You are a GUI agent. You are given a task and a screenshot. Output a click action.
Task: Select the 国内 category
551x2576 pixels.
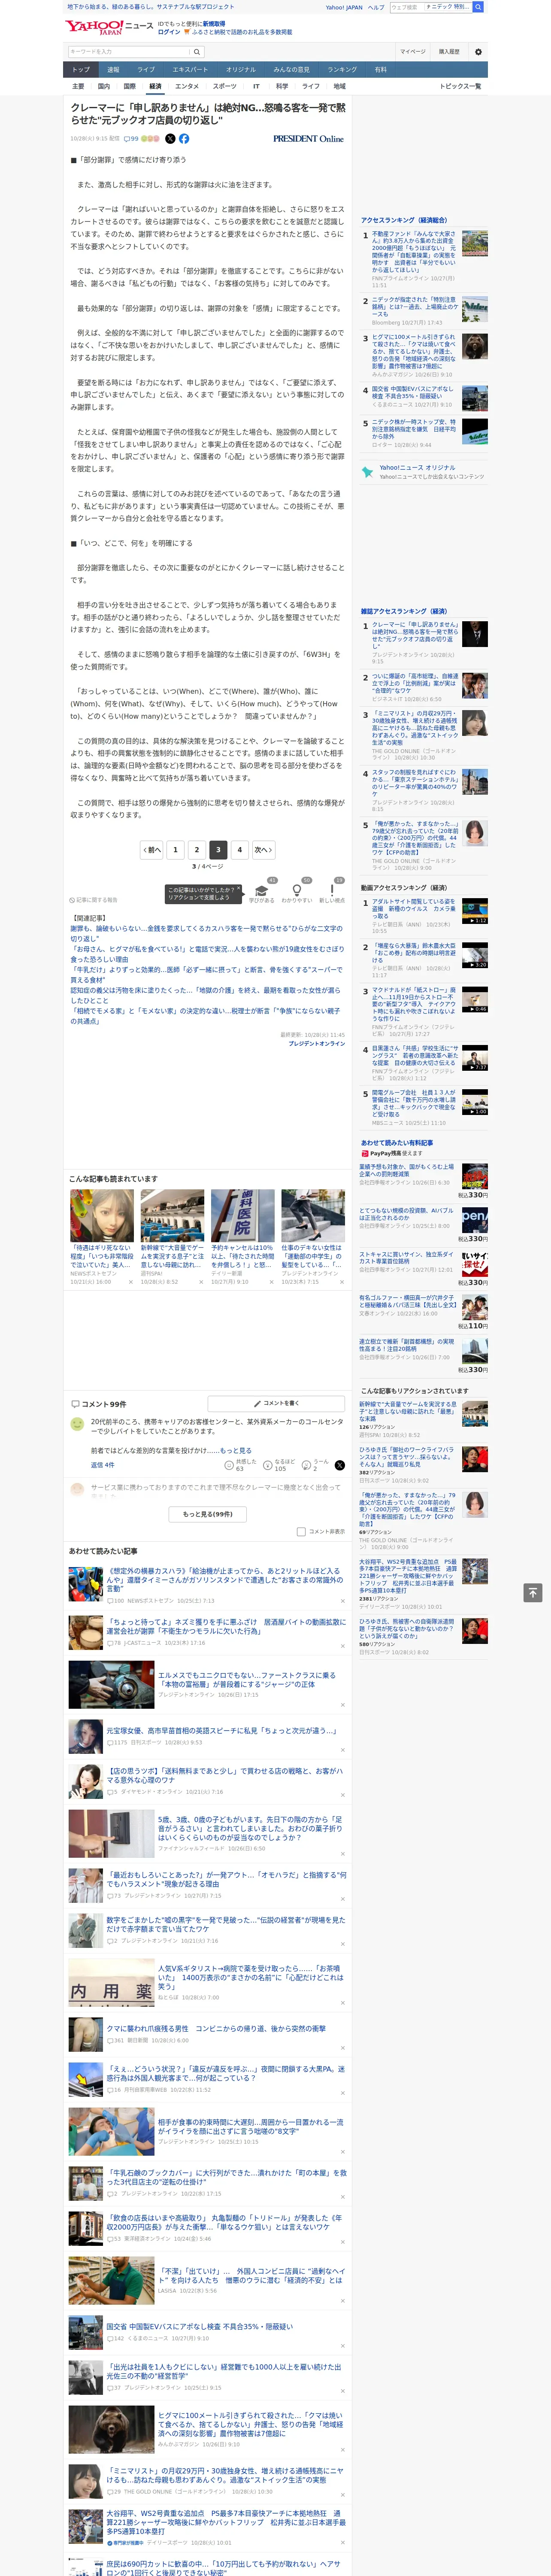pos(104,86)
